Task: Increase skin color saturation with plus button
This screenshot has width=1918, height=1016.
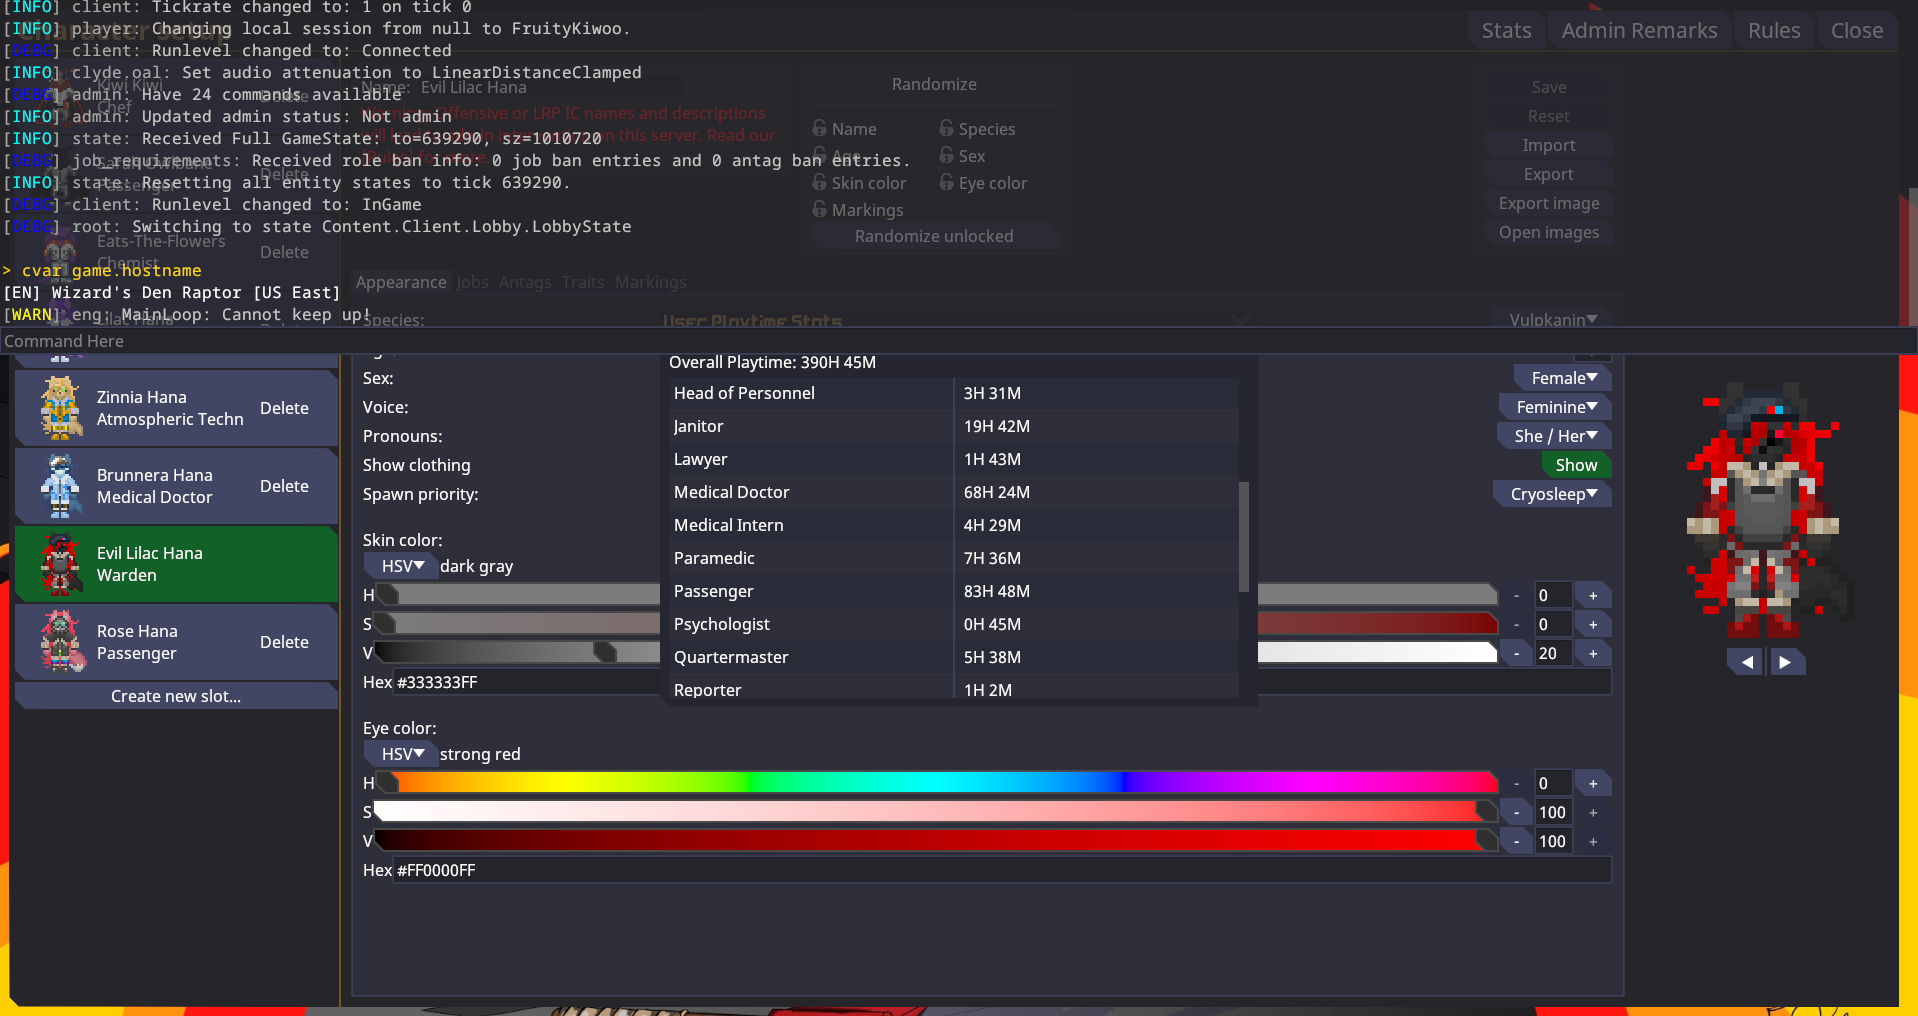Action: (1593, 625)
